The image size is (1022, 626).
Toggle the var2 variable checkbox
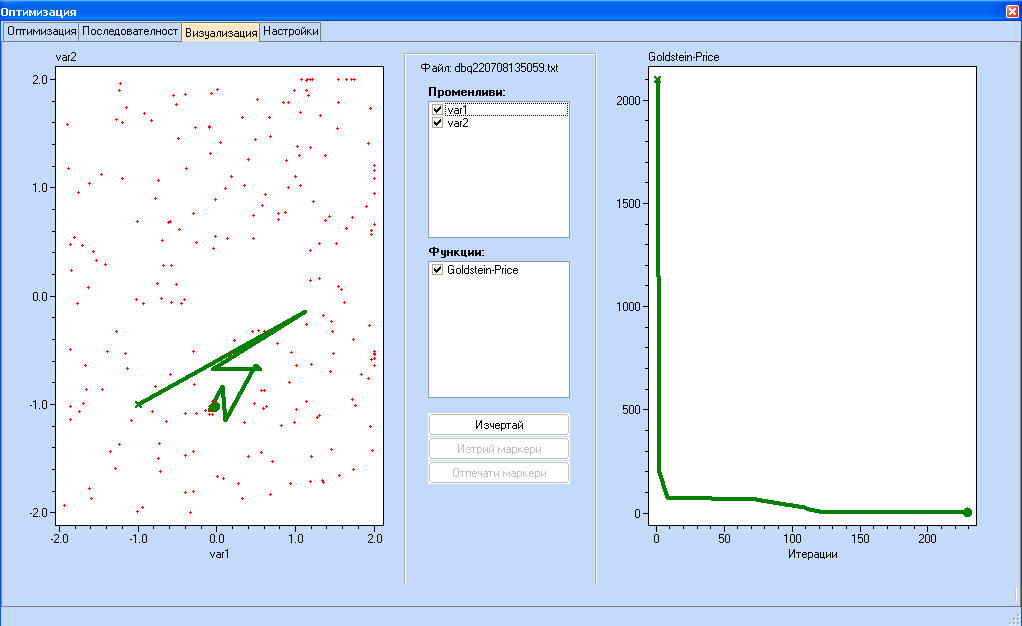437,123
